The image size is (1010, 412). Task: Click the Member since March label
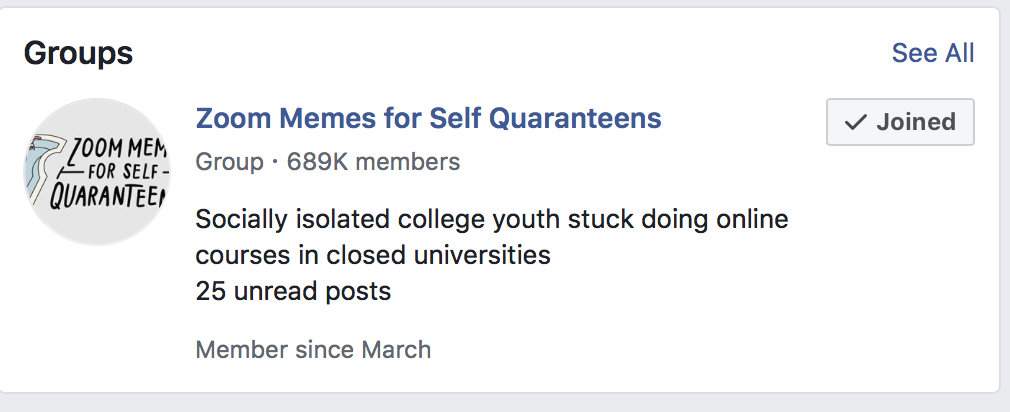point(313,350)
